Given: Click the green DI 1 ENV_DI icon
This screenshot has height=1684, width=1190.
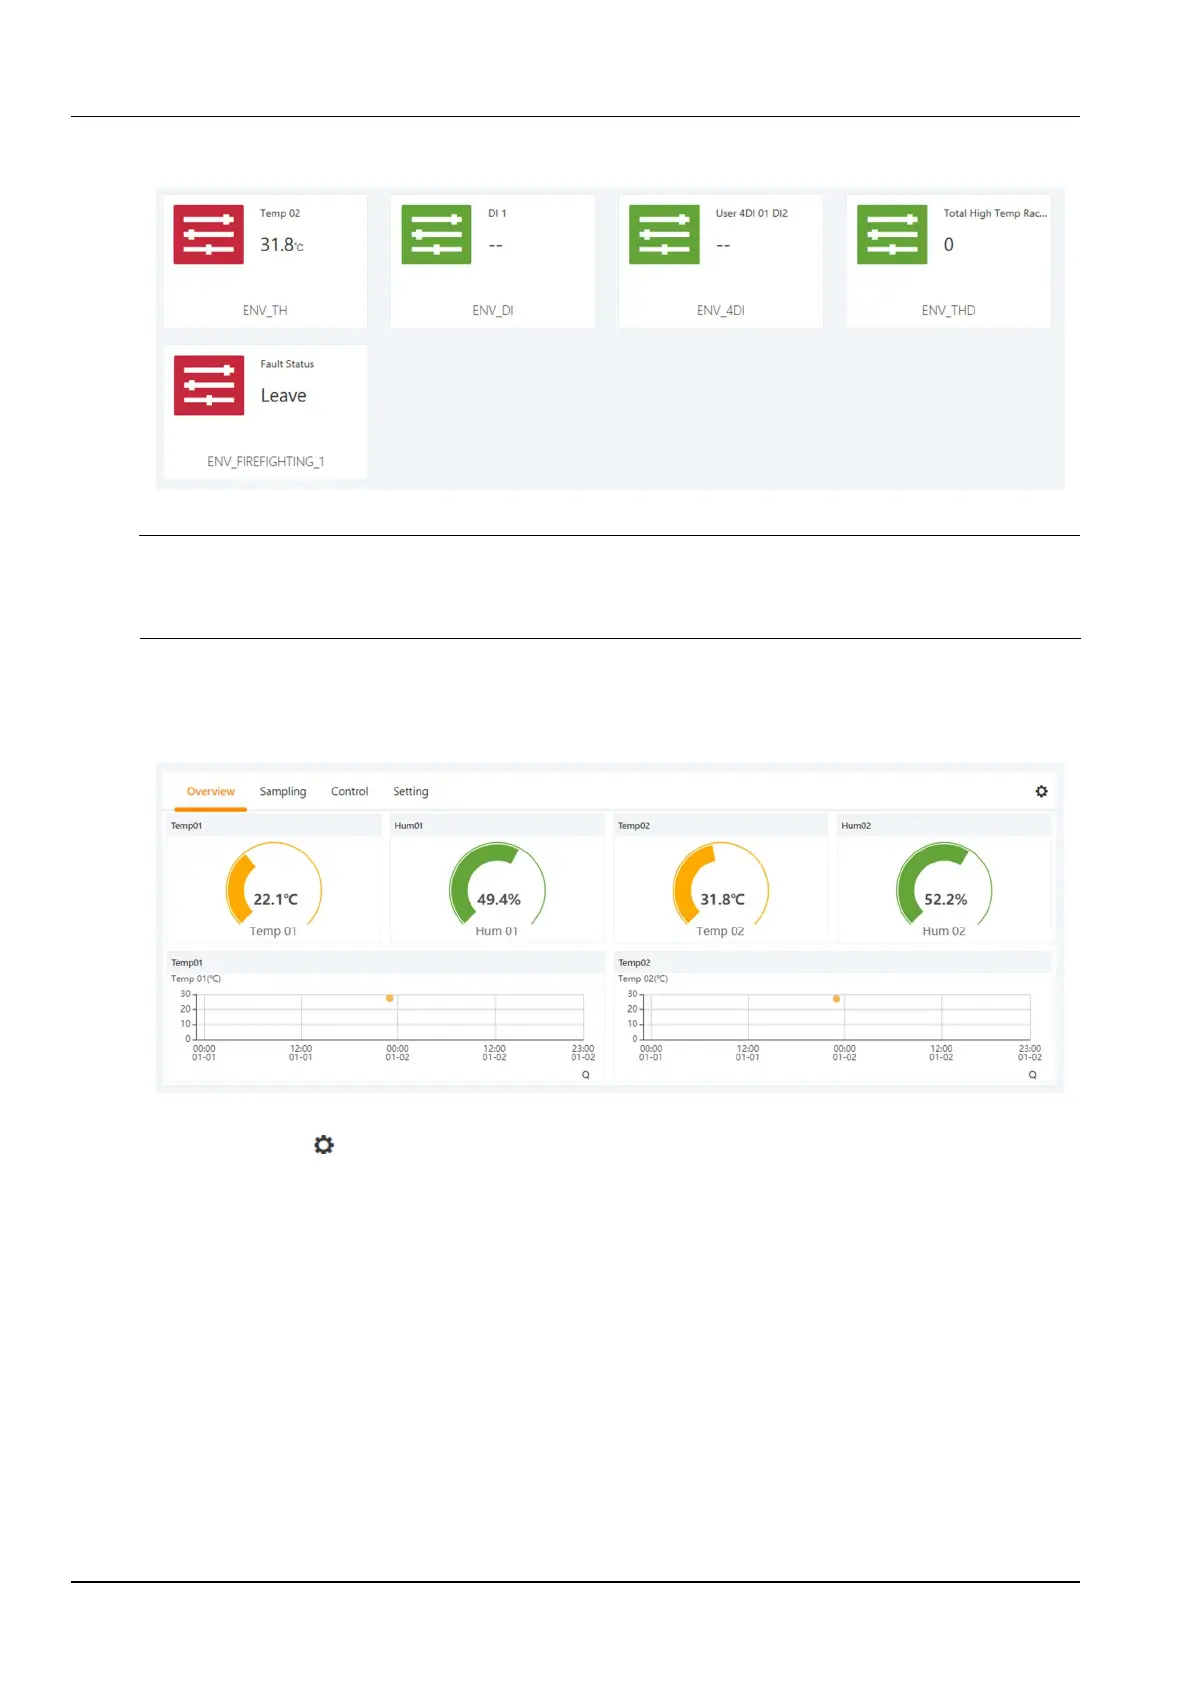Looking at the screenshot, I should [x=436, y=235].
